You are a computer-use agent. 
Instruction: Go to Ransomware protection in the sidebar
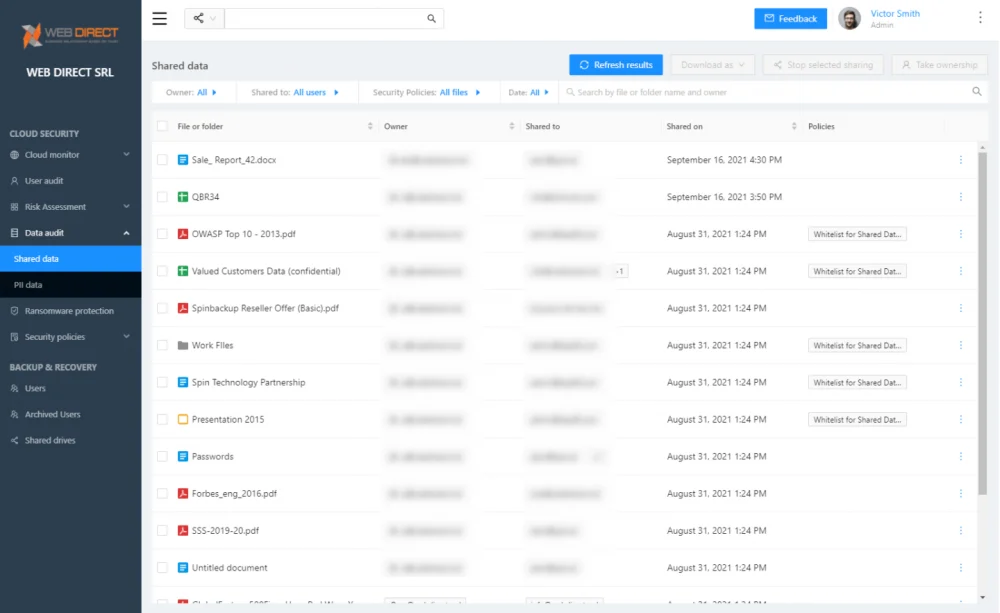tap(70, 311)
